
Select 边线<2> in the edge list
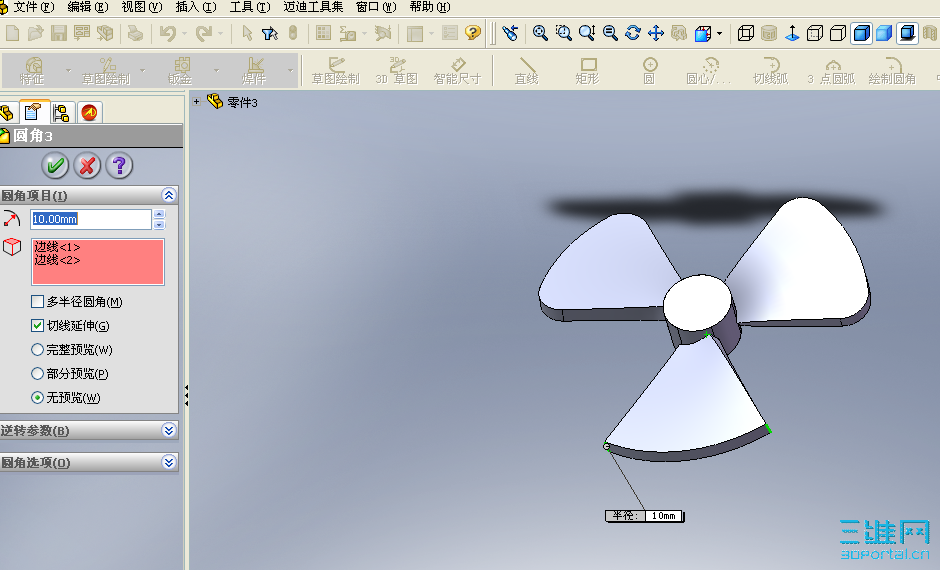pos(57,260)
